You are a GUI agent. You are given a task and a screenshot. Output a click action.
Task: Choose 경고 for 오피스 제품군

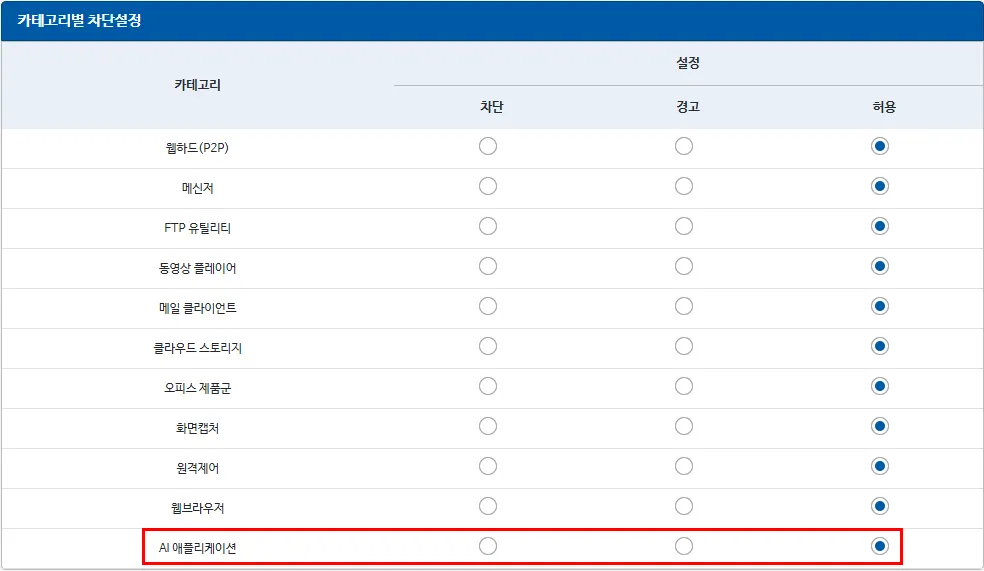tap(684, 386)
